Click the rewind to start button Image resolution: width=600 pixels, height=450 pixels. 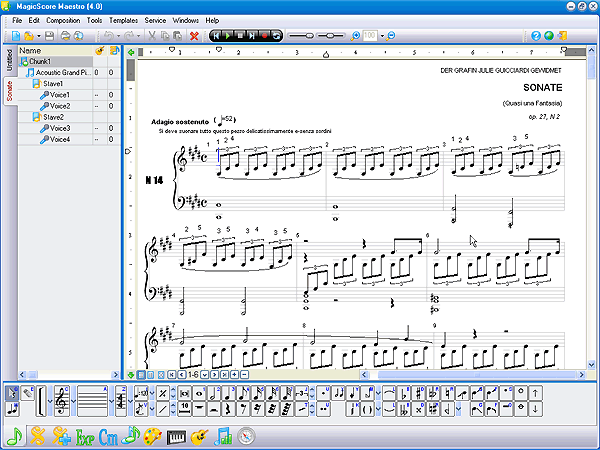click(x=216, y=36)
